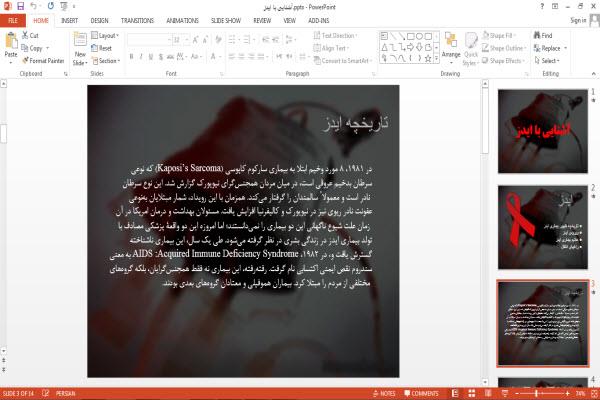Viewport: 600px width, 400px height.
Task: Open PowerPoint Help question mark
Action: [x=542, y=7]
